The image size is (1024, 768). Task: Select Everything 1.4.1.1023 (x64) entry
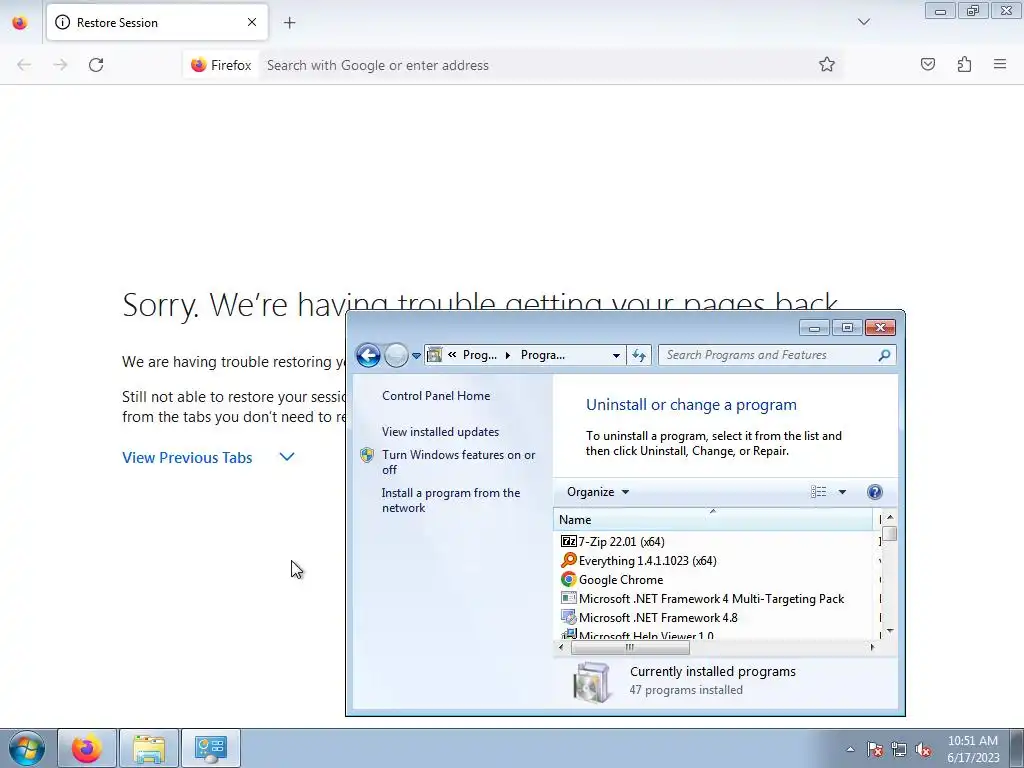(647, 560)
